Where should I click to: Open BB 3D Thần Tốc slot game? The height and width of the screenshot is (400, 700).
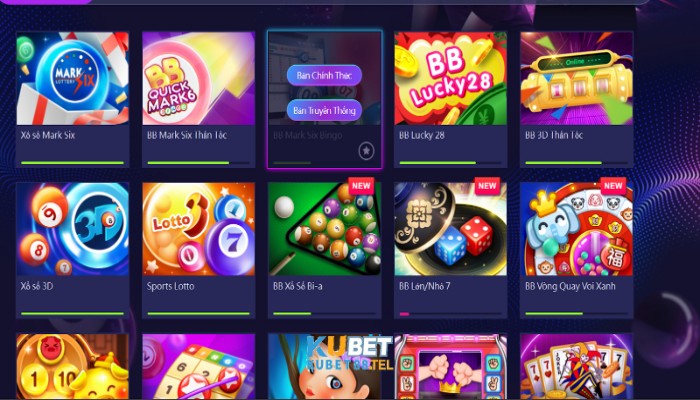576,100
